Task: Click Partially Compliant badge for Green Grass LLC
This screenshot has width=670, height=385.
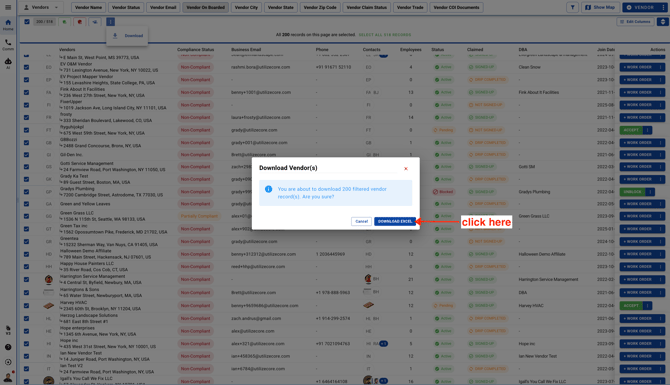Action: 199,216
